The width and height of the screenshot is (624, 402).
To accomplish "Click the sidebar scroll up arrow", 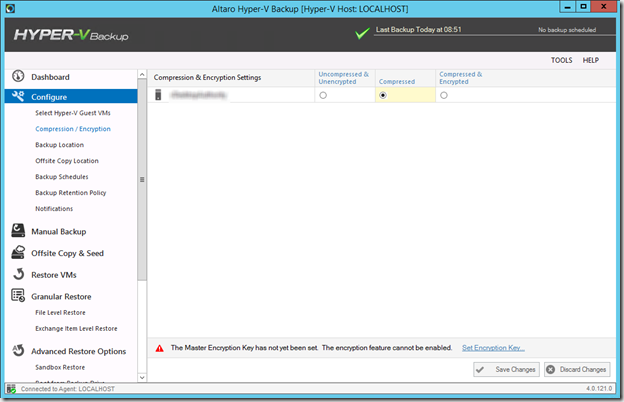I will [142, 74].
